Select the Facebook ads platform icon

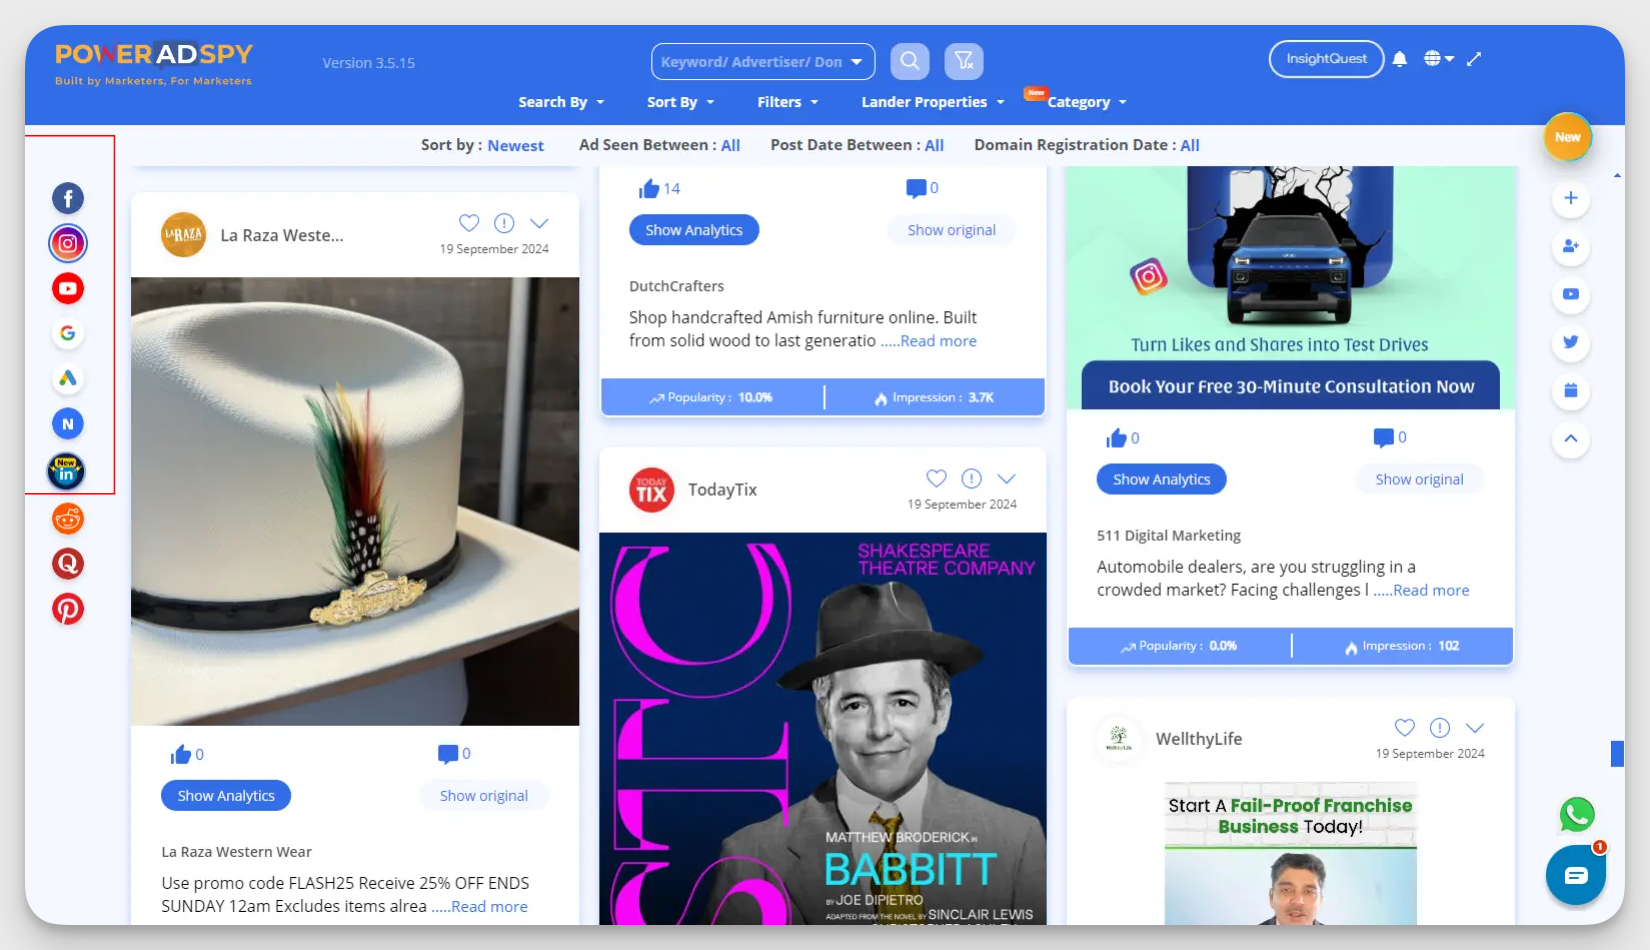(x=68, y=198)
